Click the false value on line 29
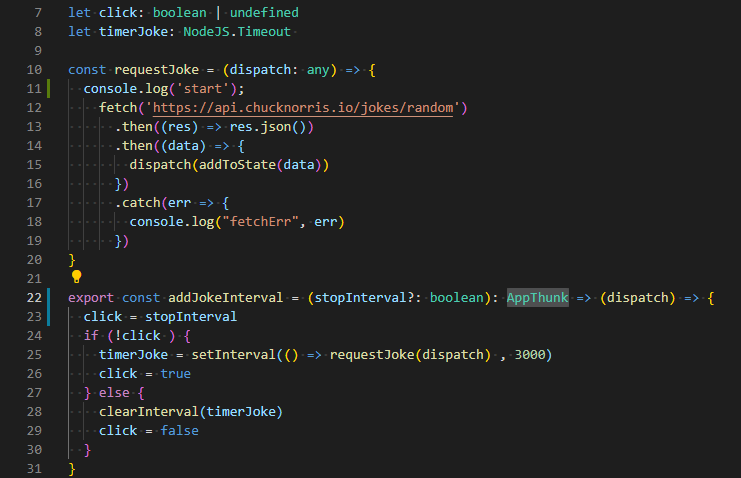Image resolution: width=741 pixels, height=478 pixels. [x=180, y=431]
